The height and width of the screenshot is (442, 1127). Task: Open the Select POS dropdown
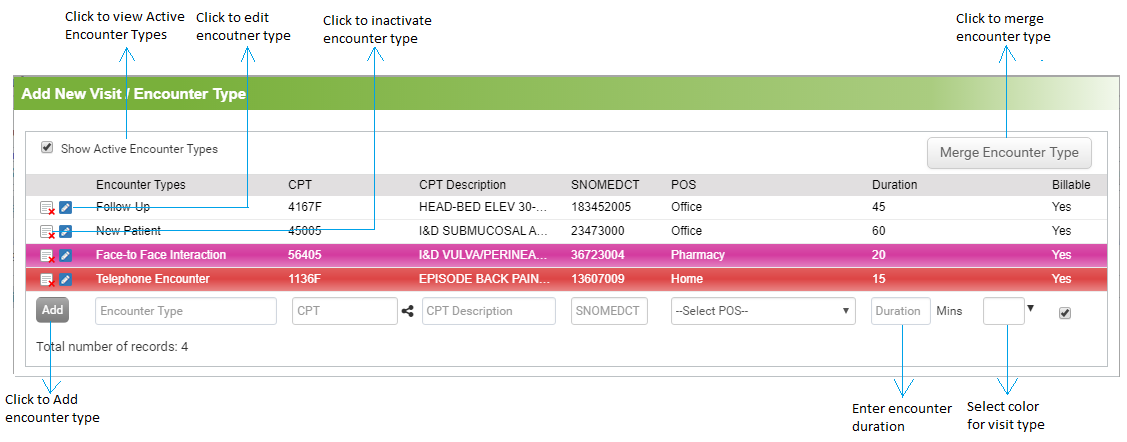[x=763, y=311]
